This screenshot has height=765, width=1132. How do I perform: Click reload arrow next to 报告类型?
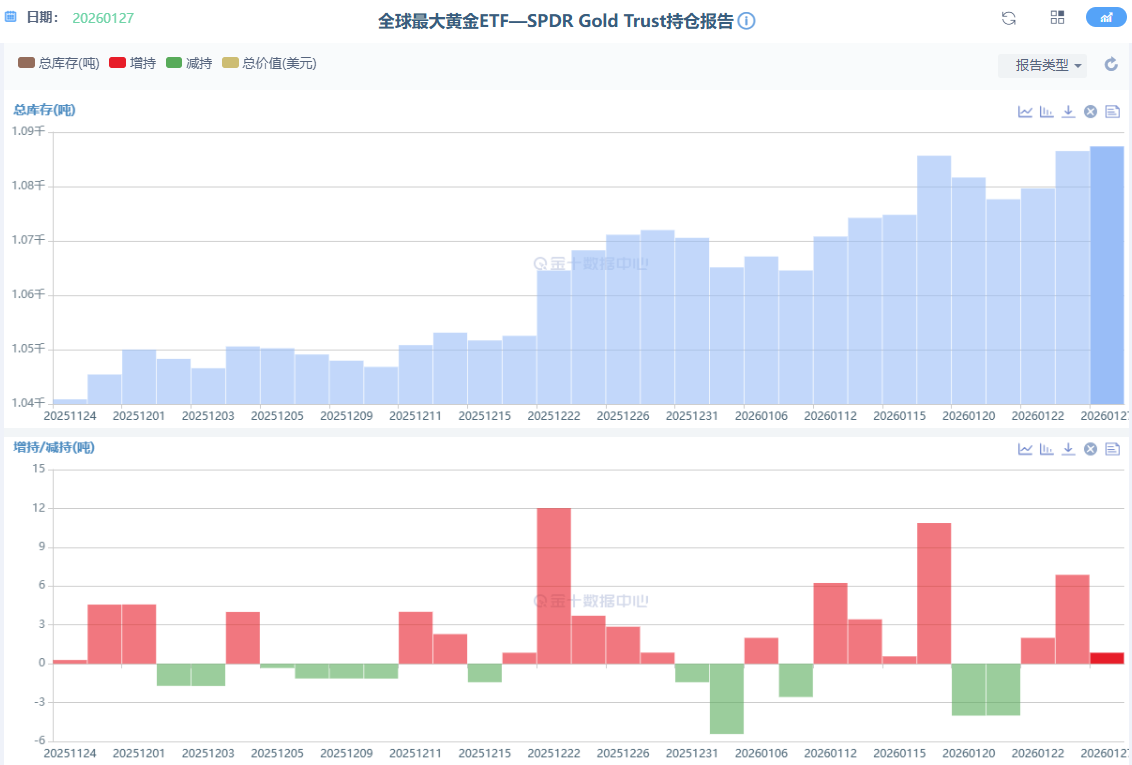point(1111,65)
